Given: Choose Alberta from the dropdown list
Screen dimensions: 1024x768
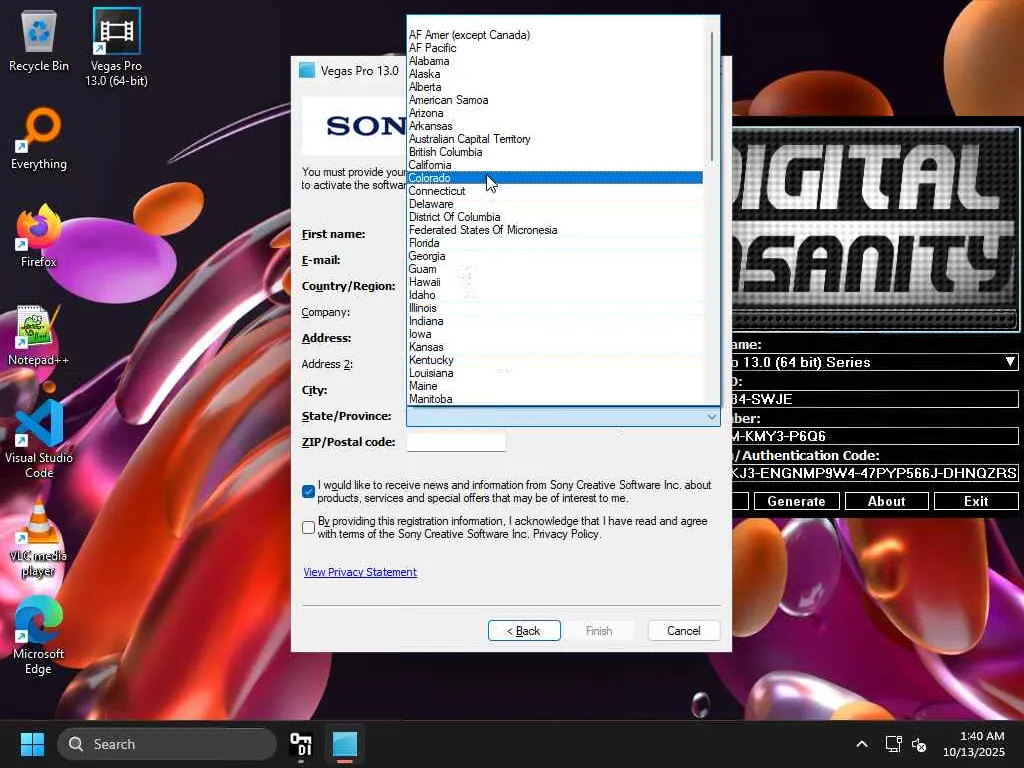Looking at the screenshot, I should click(x=554, y=87).
